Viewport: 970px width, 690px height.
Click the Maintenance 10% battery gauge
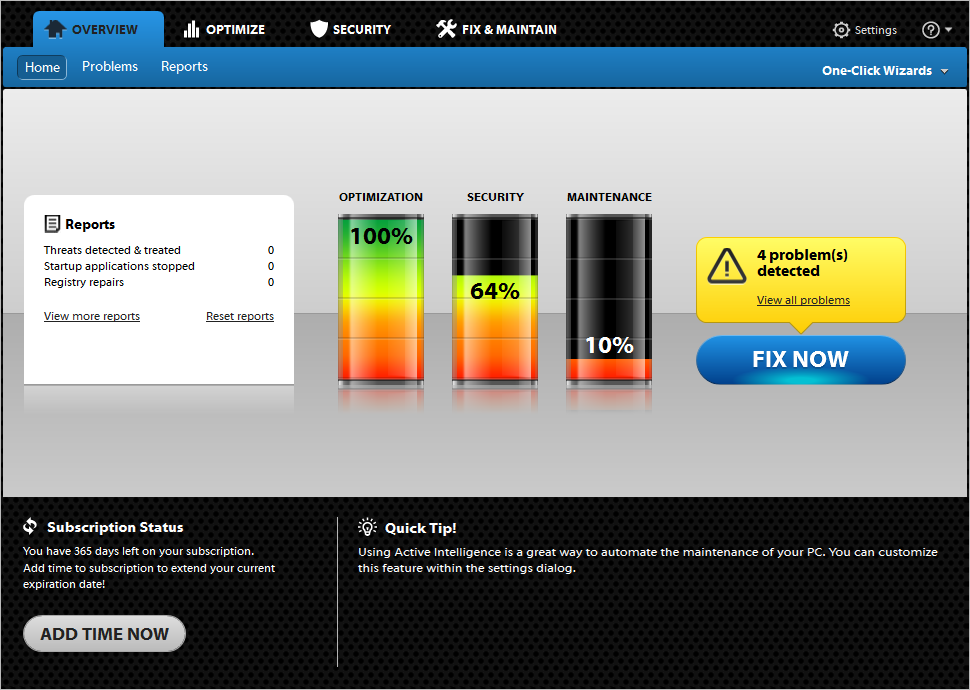(608, 298)
